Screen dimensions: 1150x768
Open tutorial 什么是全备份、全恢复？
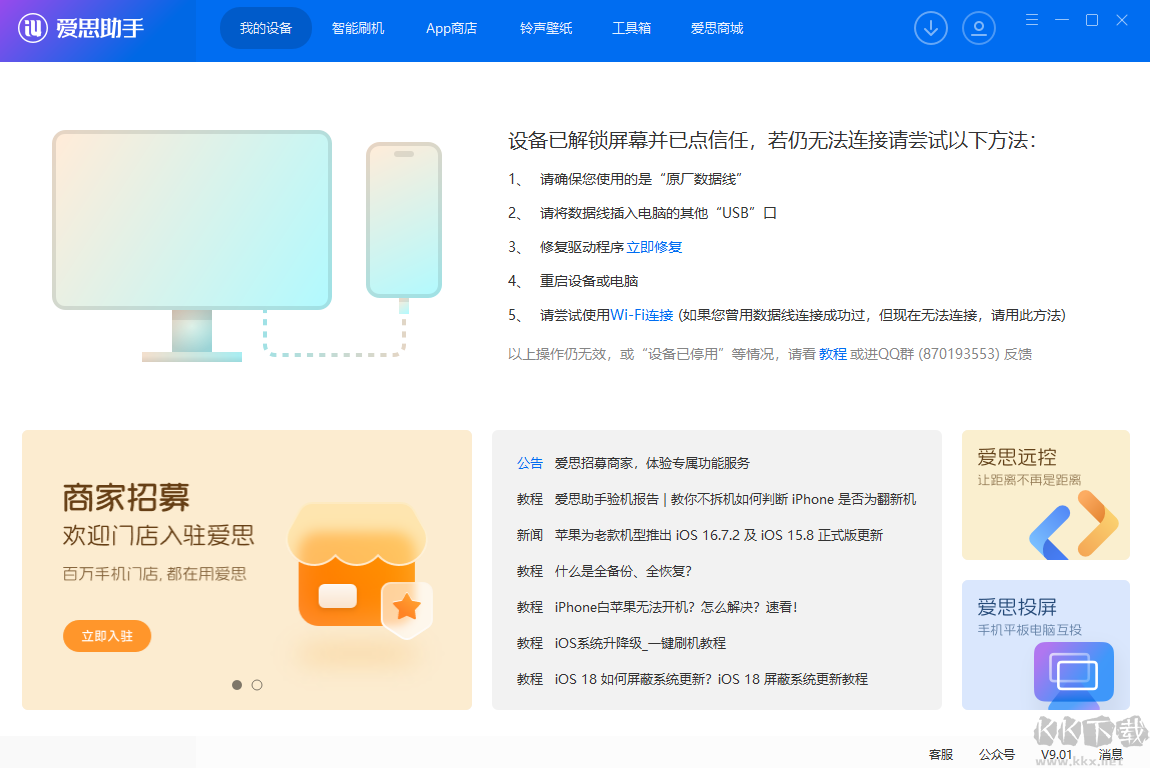pyautogui.click(x=623, y=571)
